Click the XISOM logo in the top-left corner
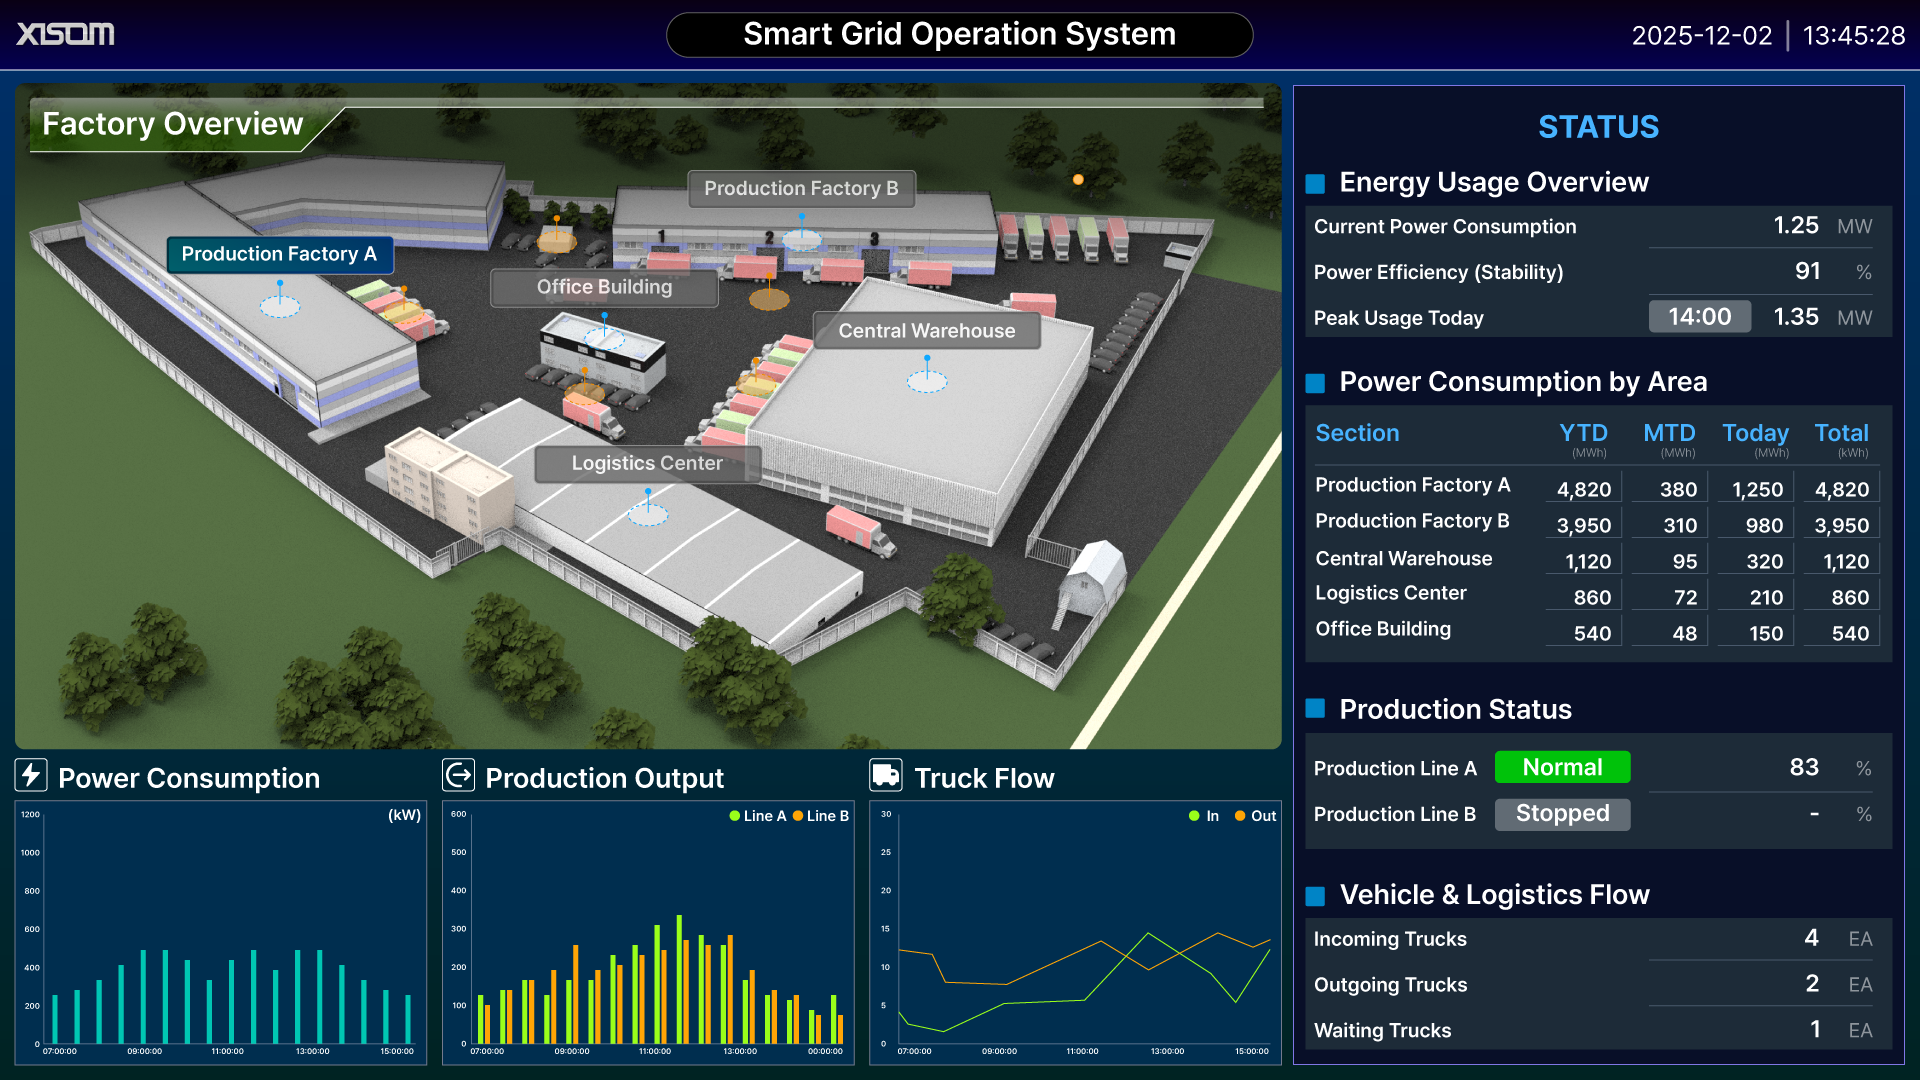1920x1080 pixels. pos(65,33)
